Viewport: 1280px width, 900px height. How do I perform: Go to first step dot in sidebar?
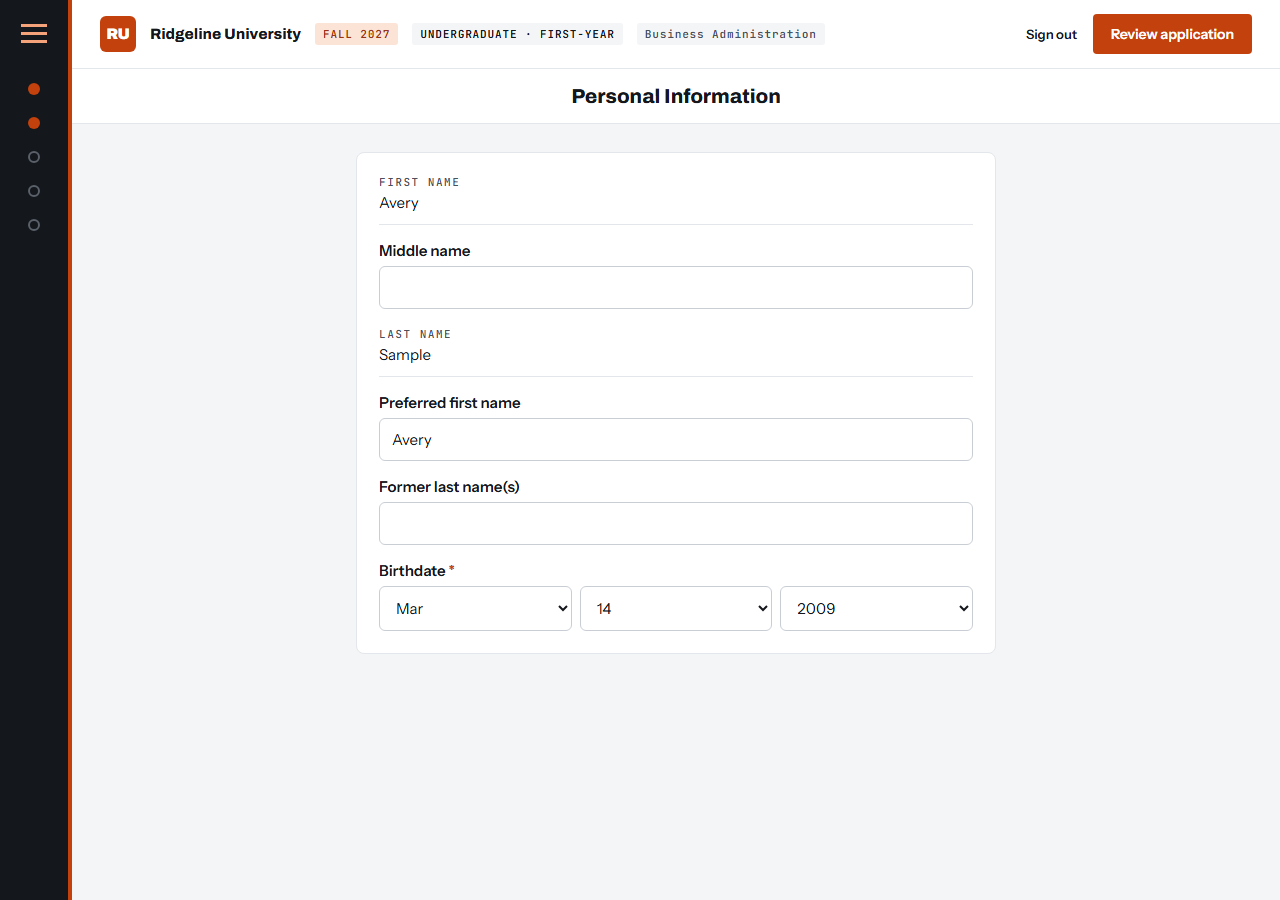34,89
